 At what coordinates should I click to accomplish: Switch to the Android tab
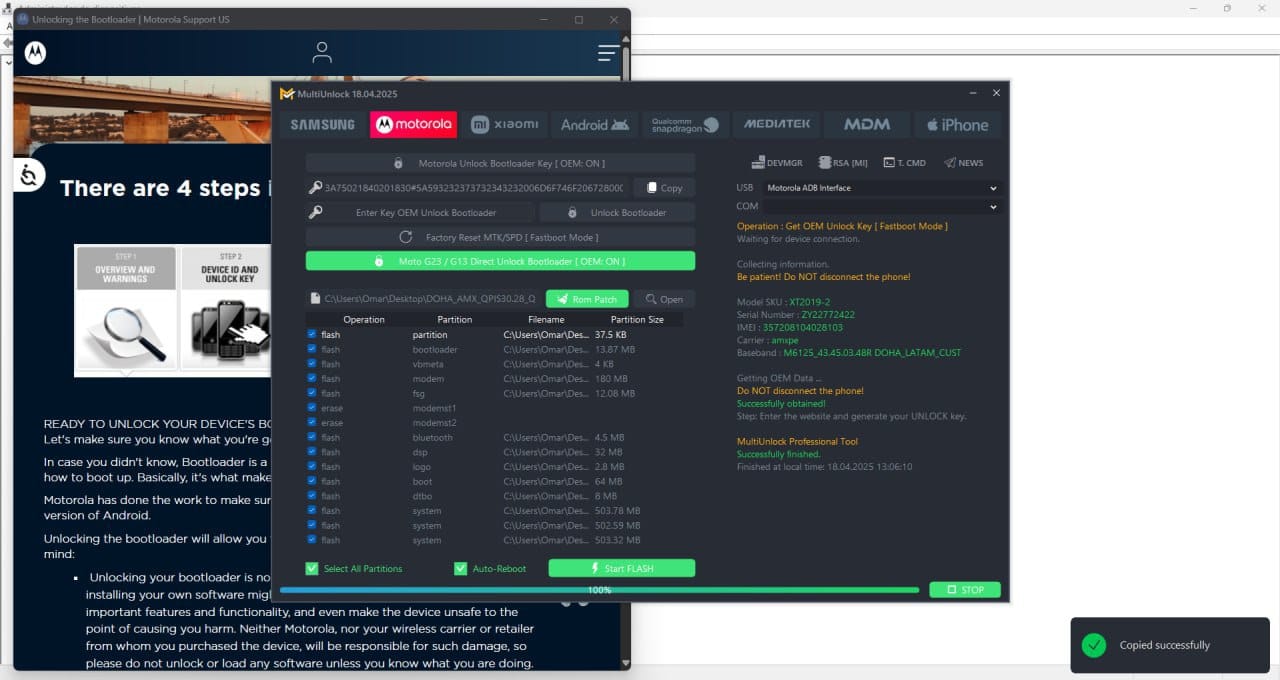coord(595,125)
